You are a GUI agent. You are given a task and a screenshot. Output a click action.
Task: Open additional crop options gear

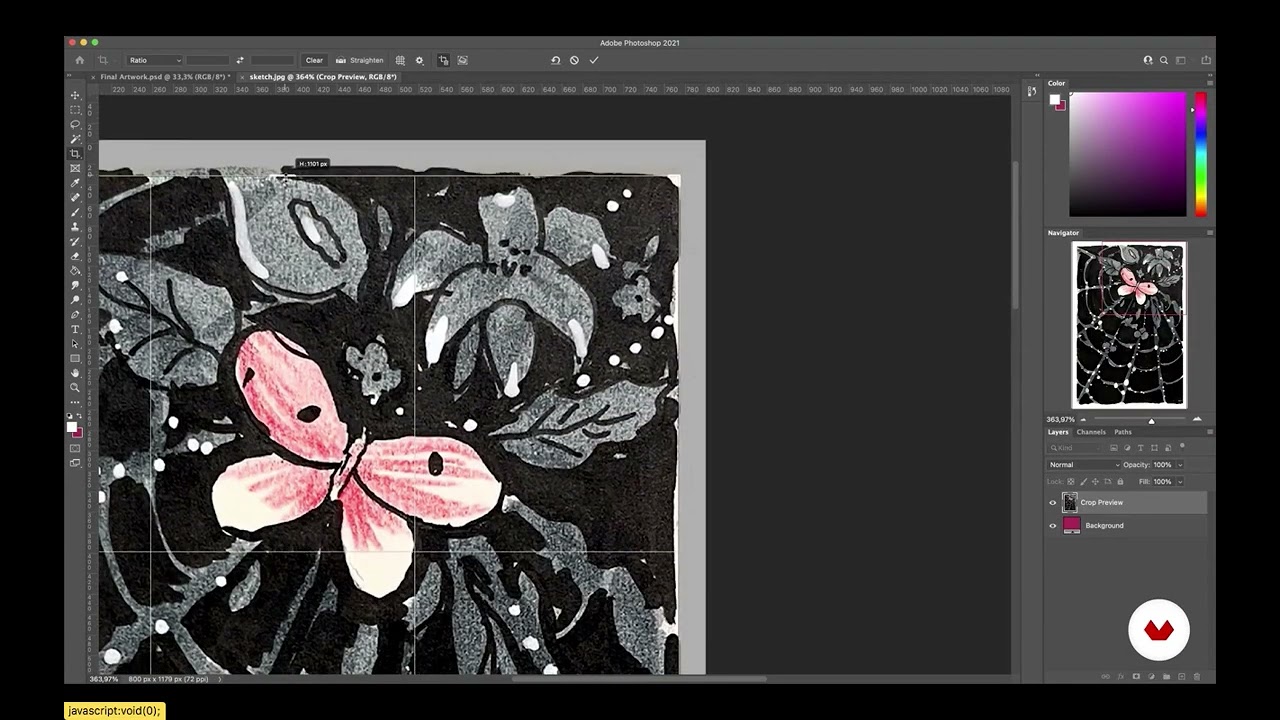click(419, 60)
